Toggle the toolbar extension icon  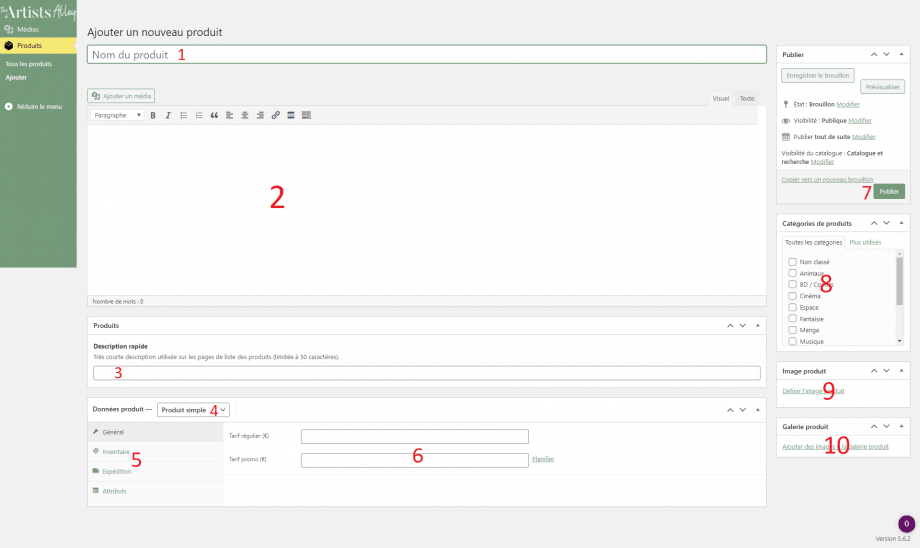click(306, 116)
